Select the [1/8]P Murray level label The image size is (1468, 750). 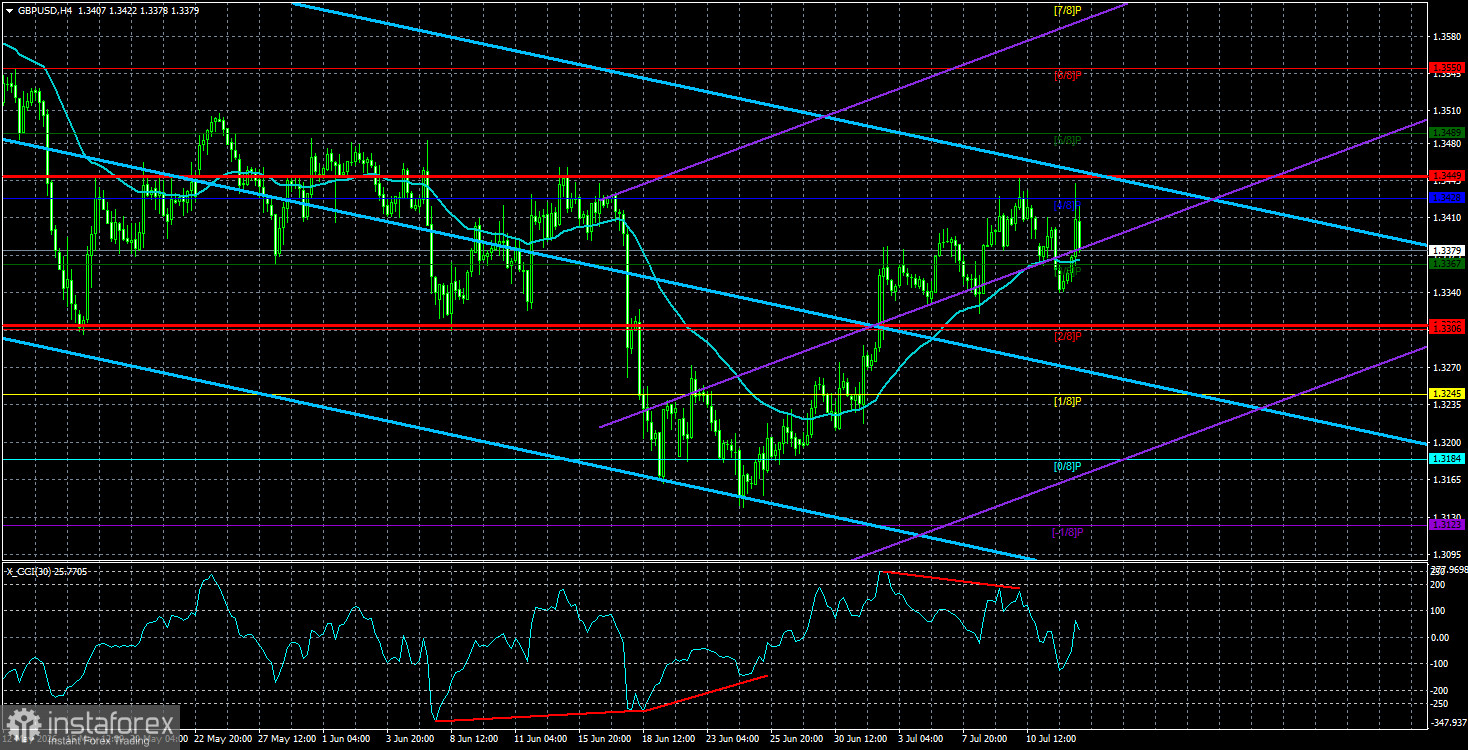[x=1068, y=401]
